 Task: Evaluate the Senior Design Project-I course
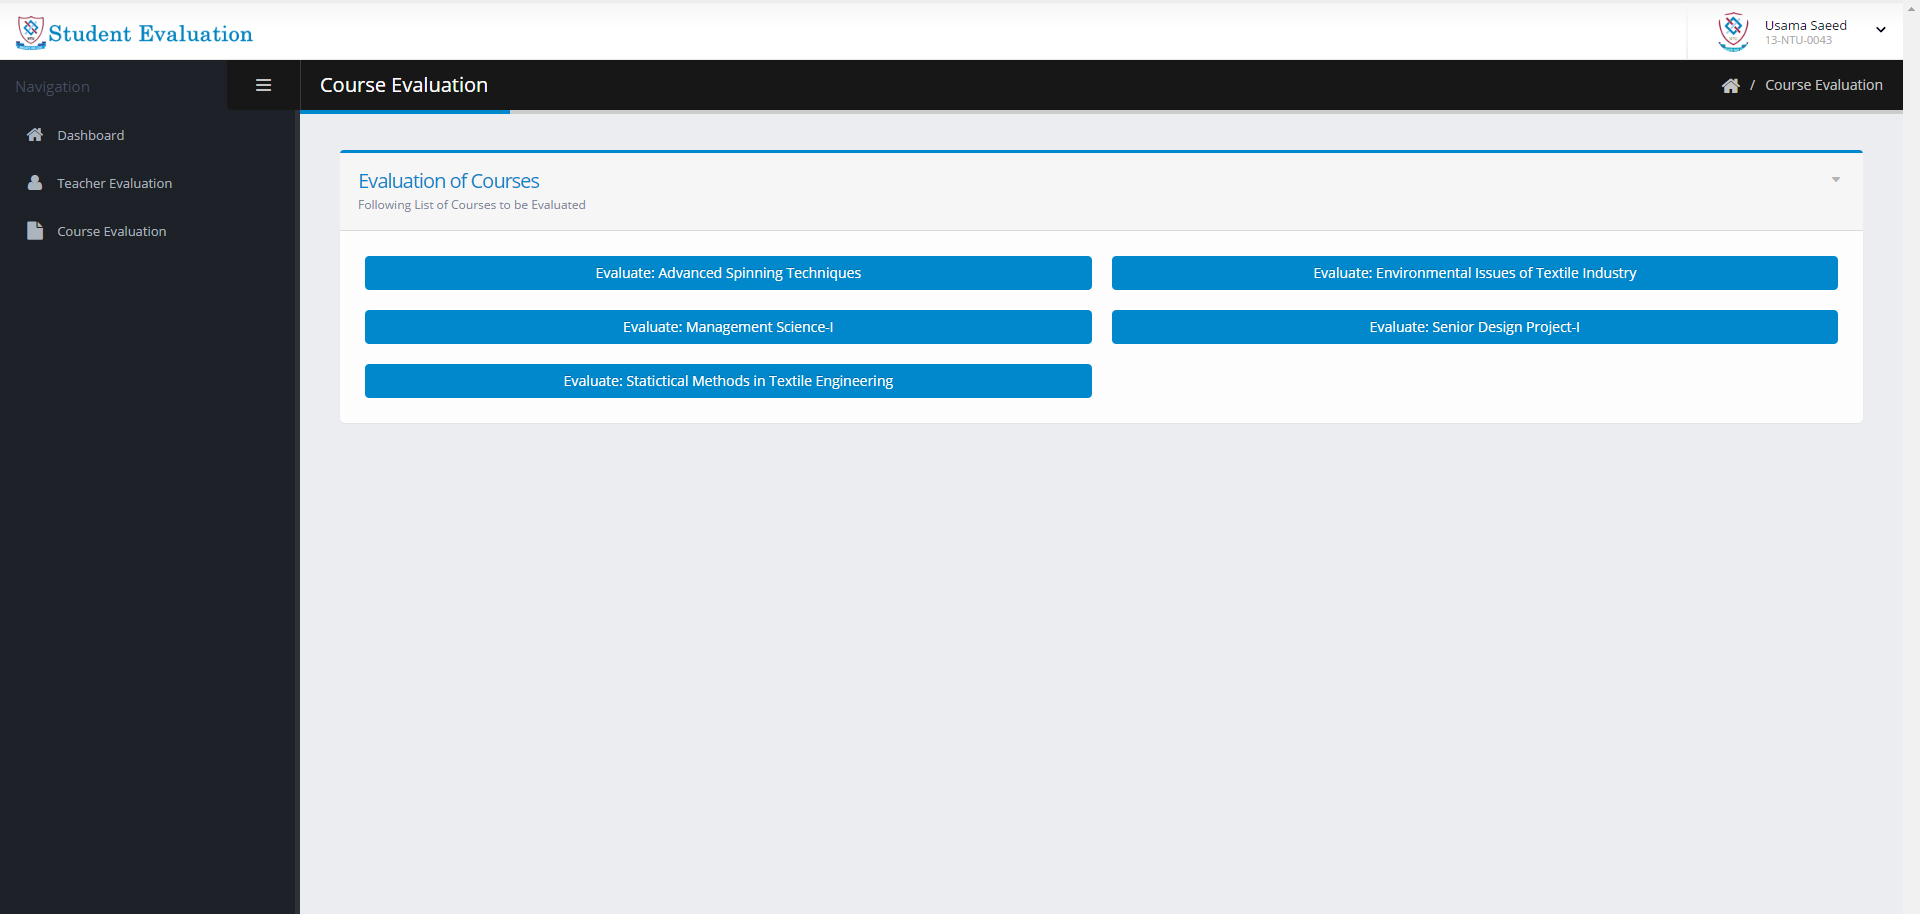(x=1474, y=327)
